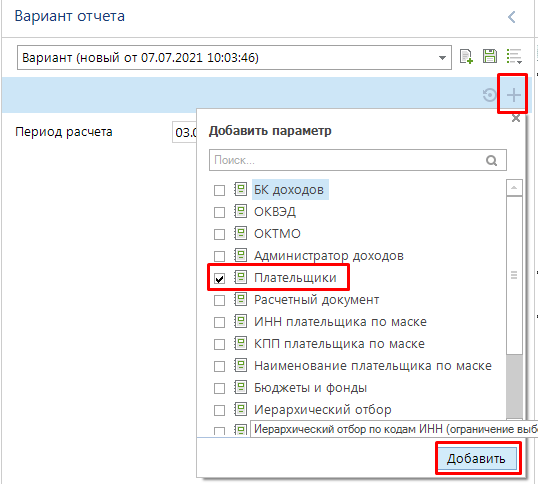Click the icon beside ОКВЭД
The height and width of the screenshot is (484, 538).
(241, 211)
